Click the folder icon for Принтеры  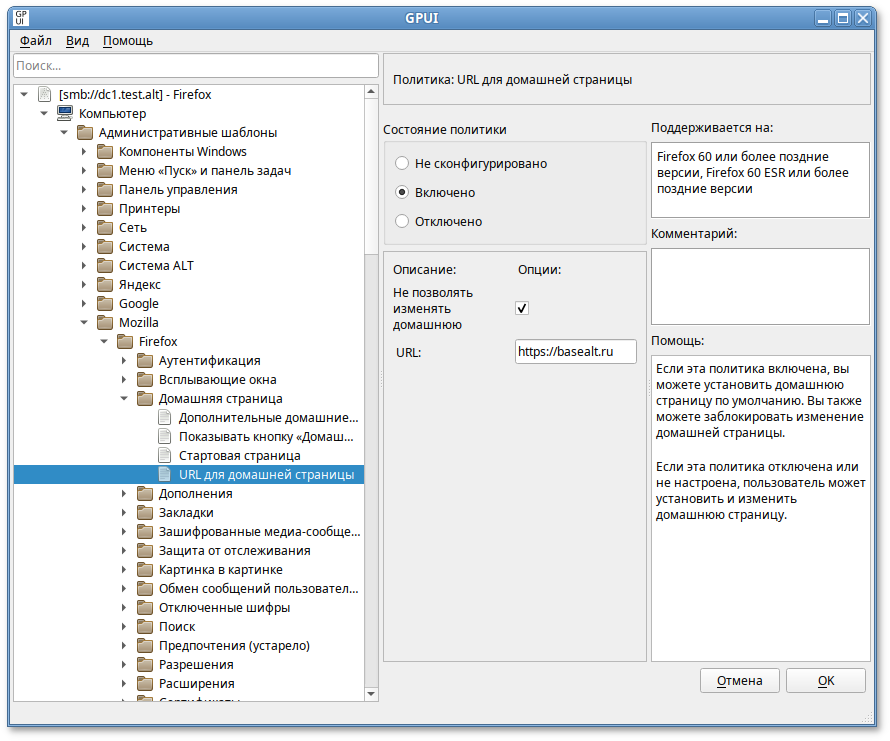coord(104,209)
